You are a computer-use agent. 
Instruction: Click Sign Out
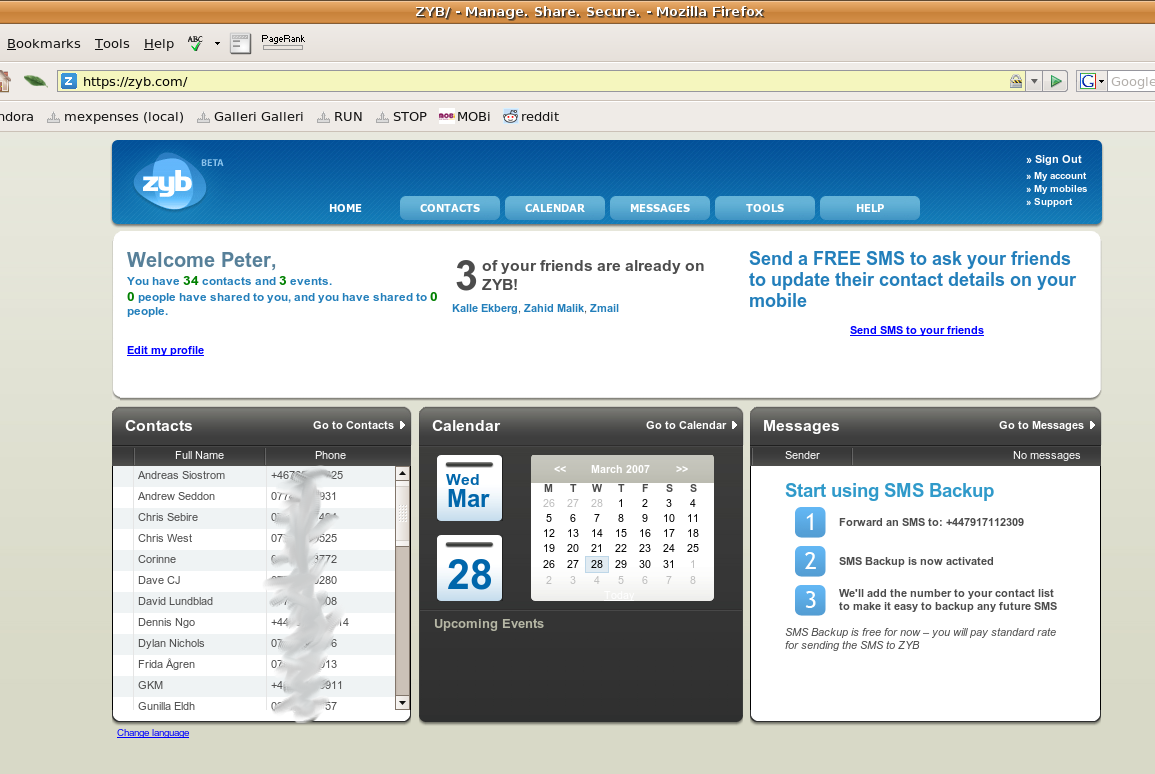point(1058,159)
